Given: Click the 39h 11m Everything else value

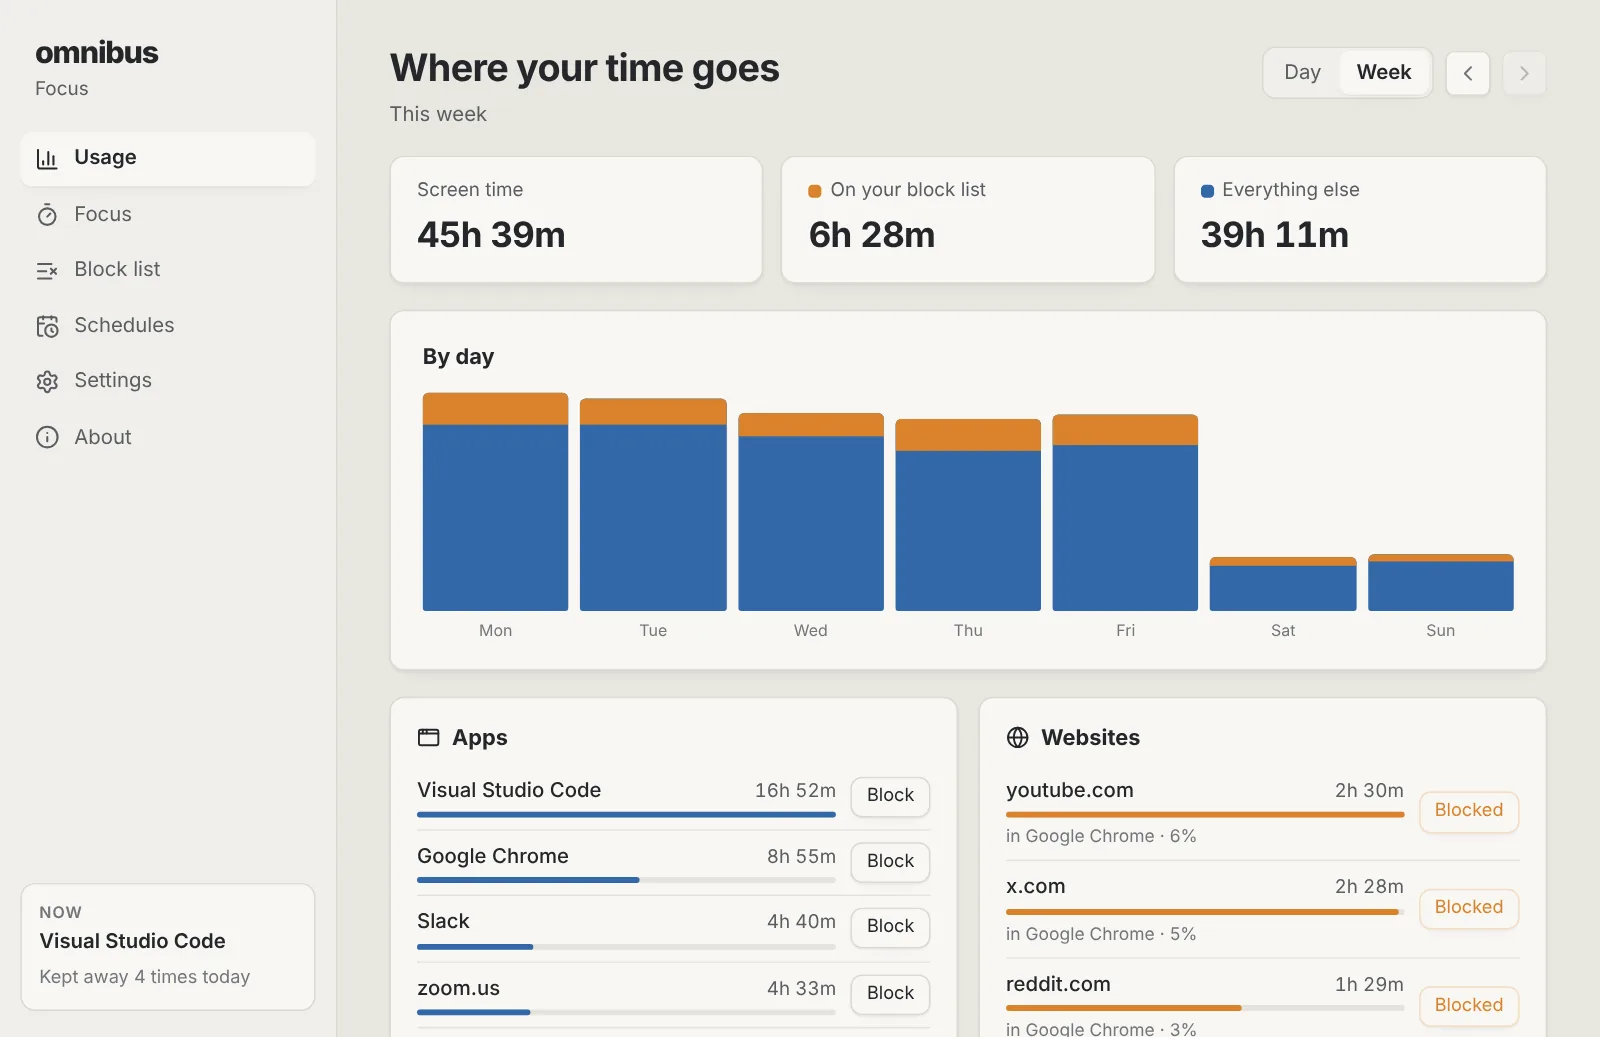Looking at the screenshot, I should (1275, 235).
